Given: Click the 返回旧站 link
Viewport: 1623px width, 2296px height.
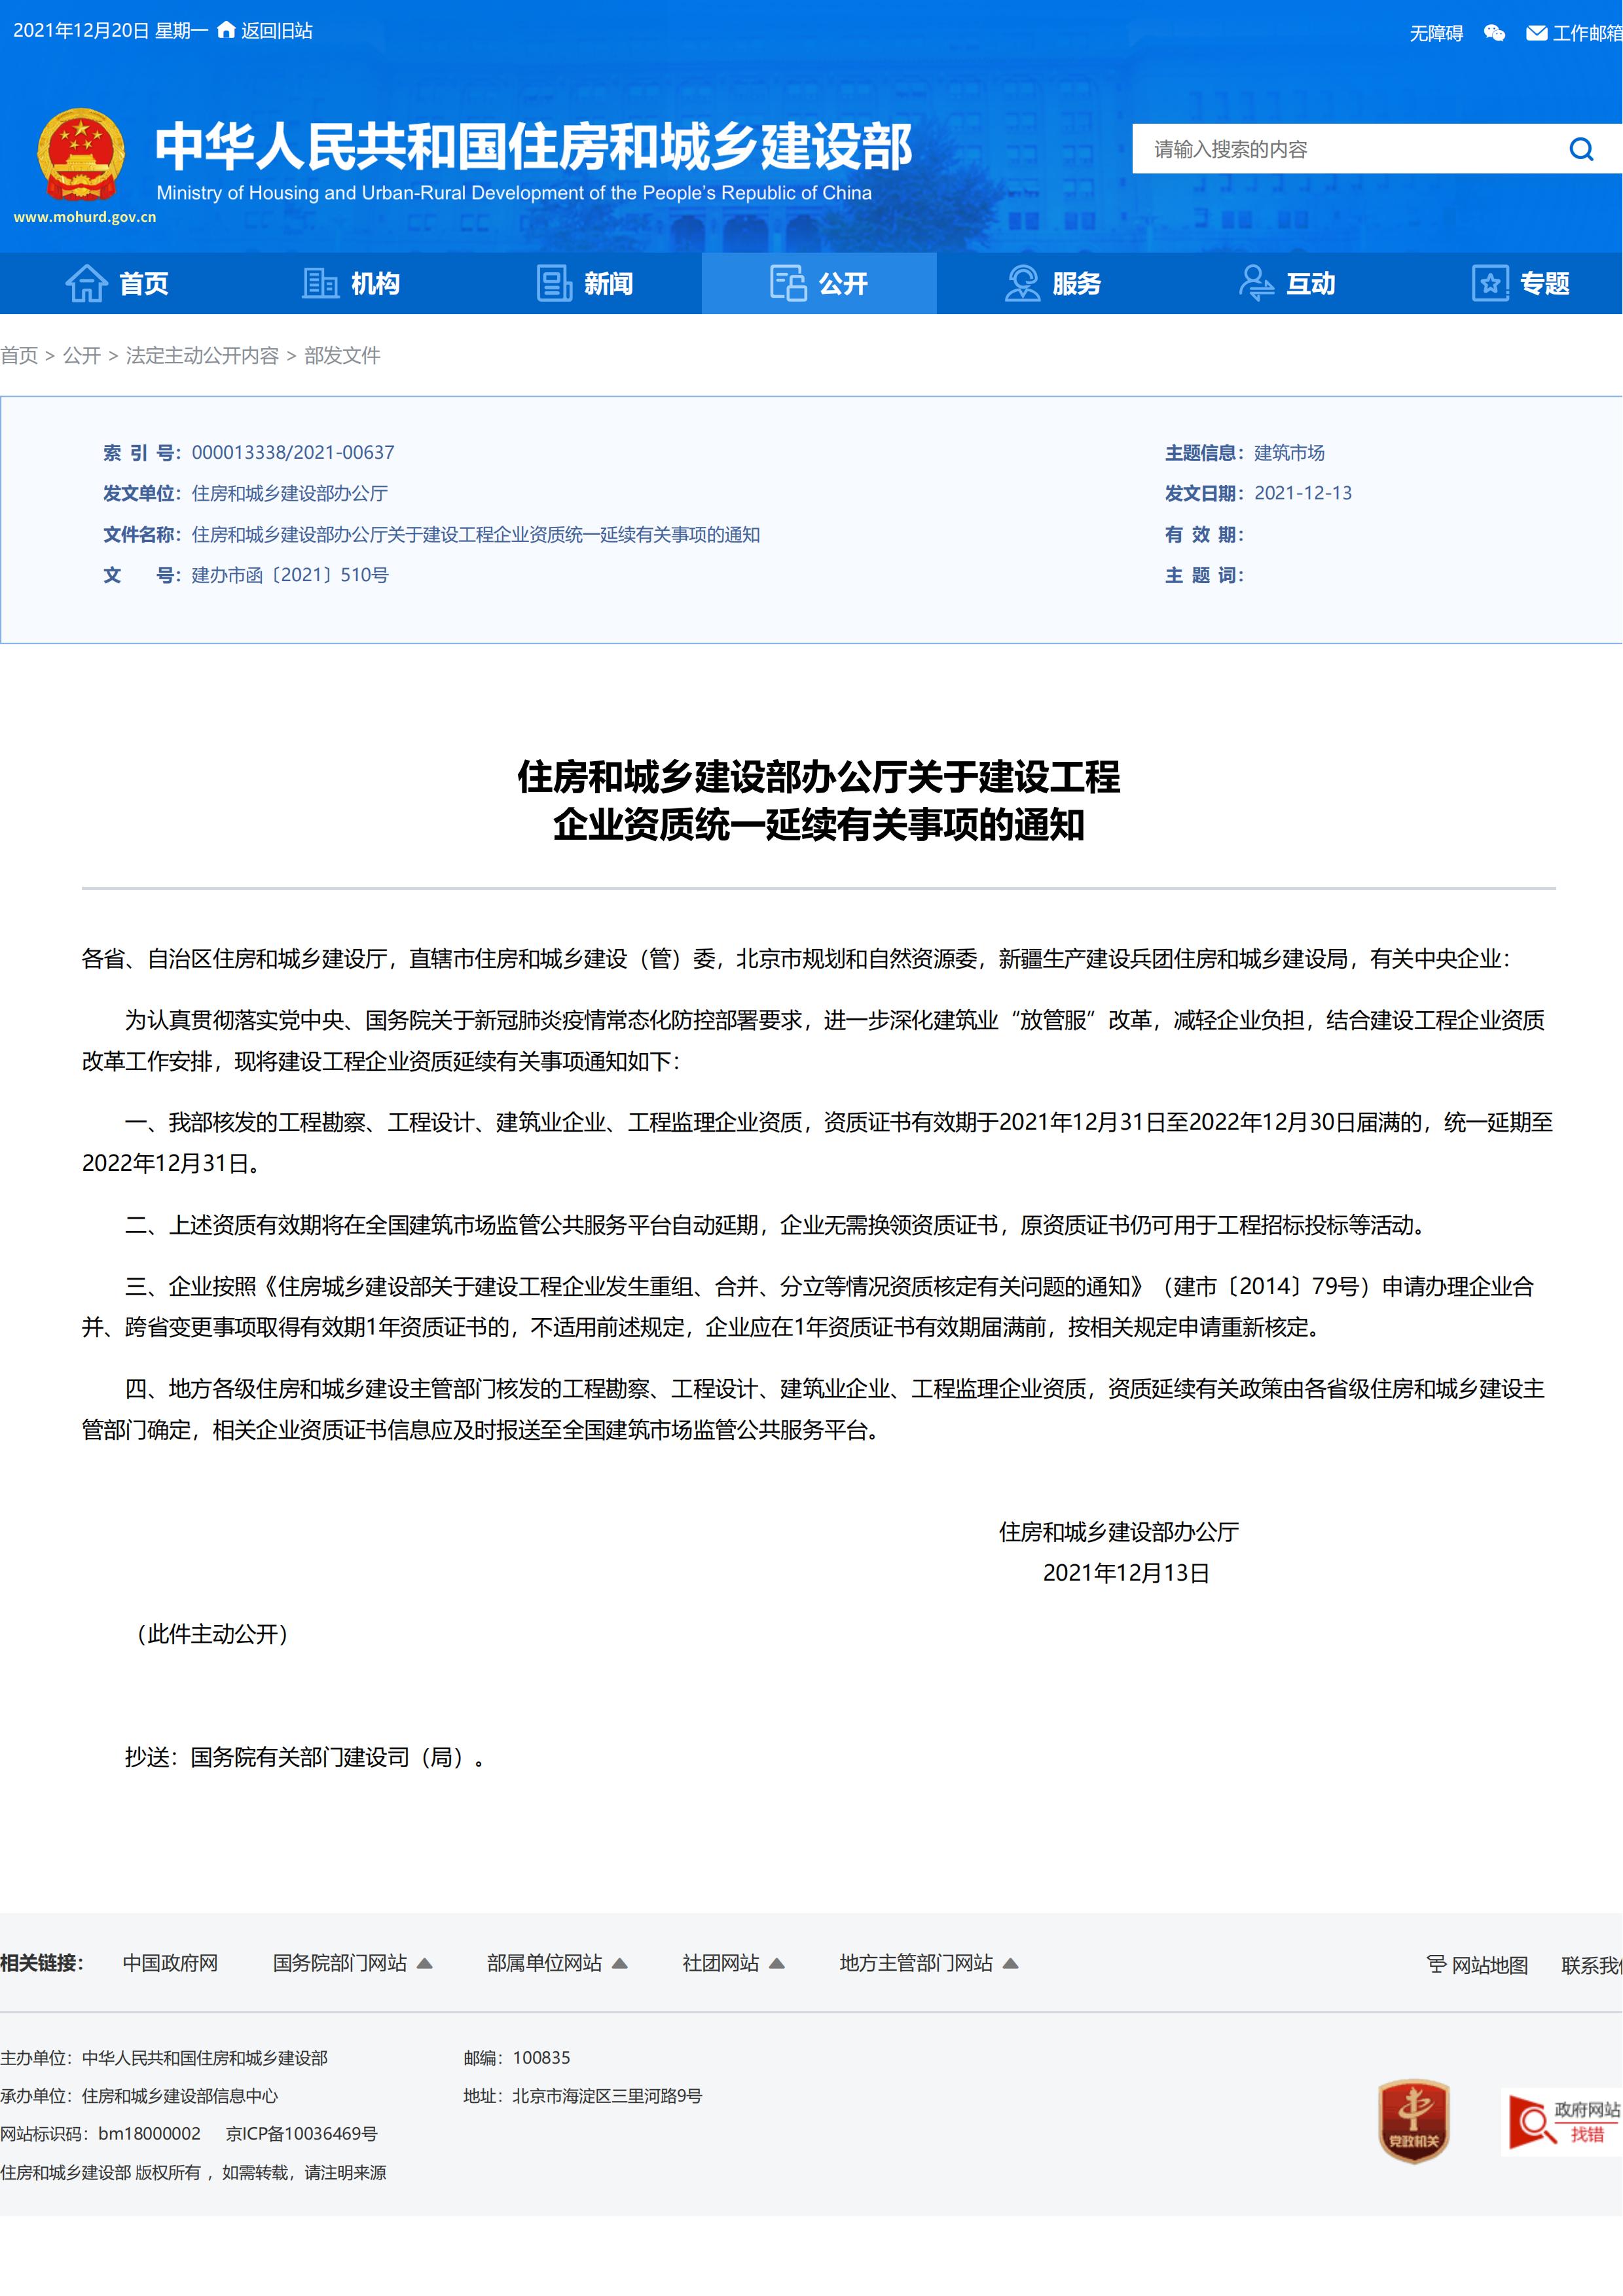Looking at the screenshot, I should tap(276, 31).
